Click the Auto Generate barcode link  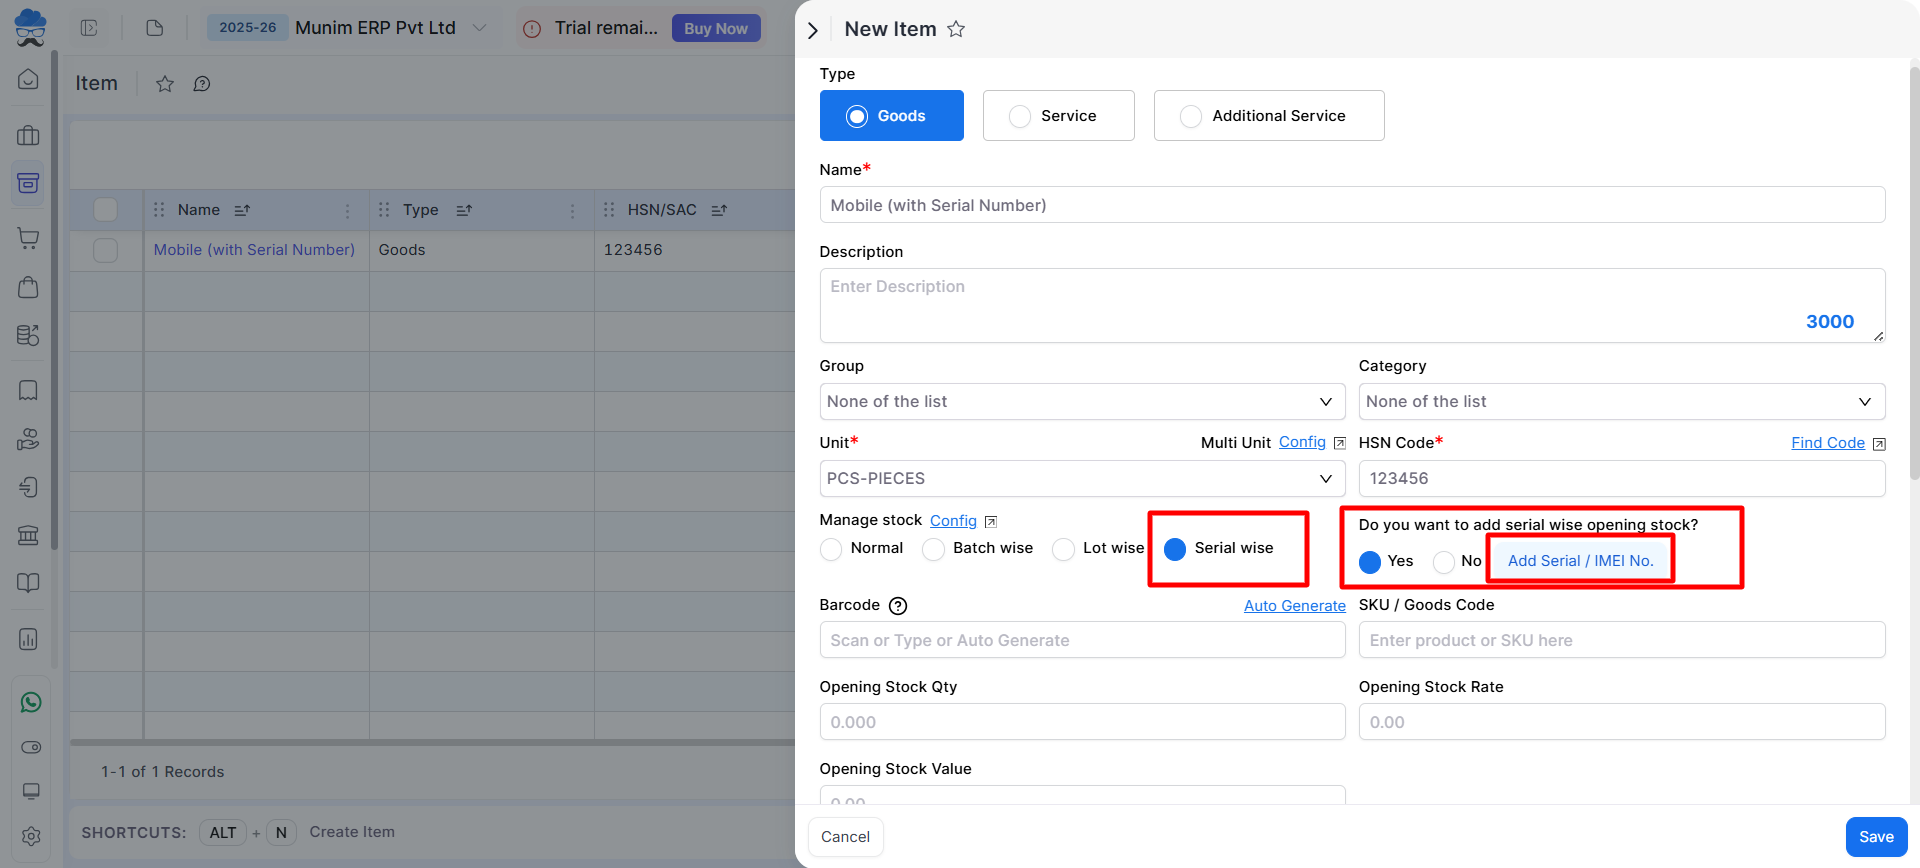(1294, 606)
